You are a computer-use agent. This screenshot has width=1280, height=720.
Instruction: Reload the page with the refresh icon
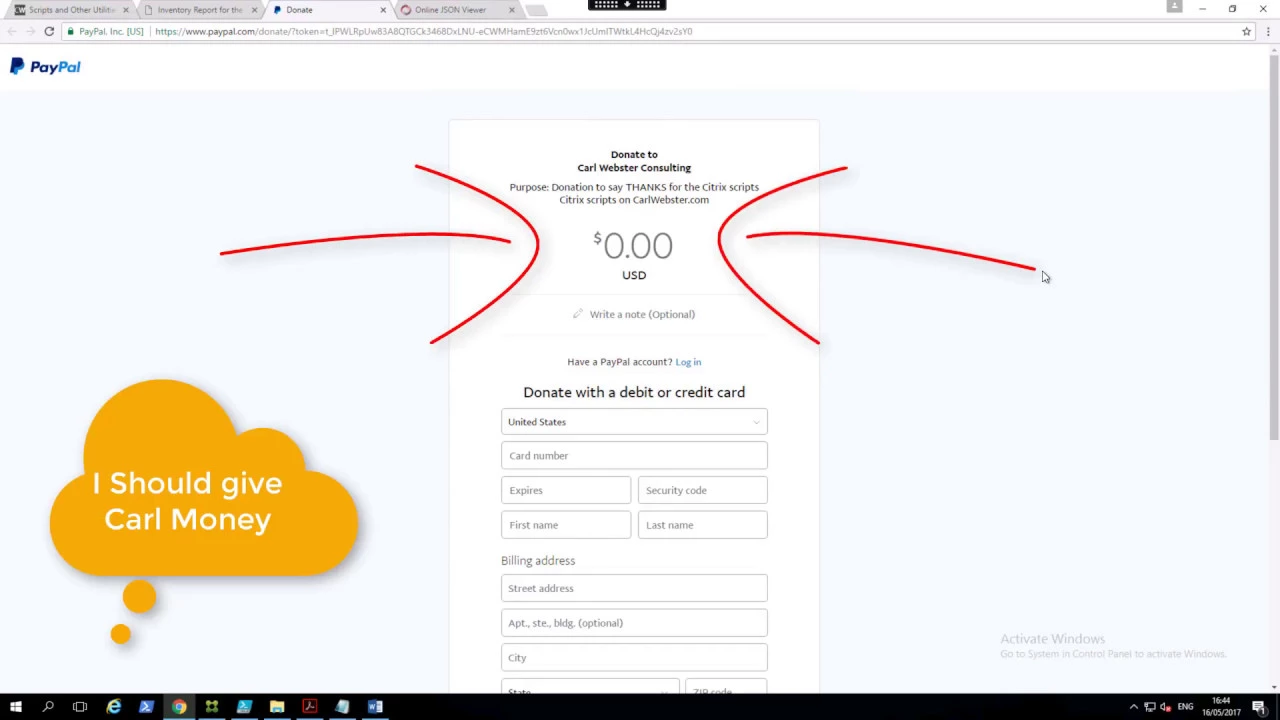click(49, 31)
